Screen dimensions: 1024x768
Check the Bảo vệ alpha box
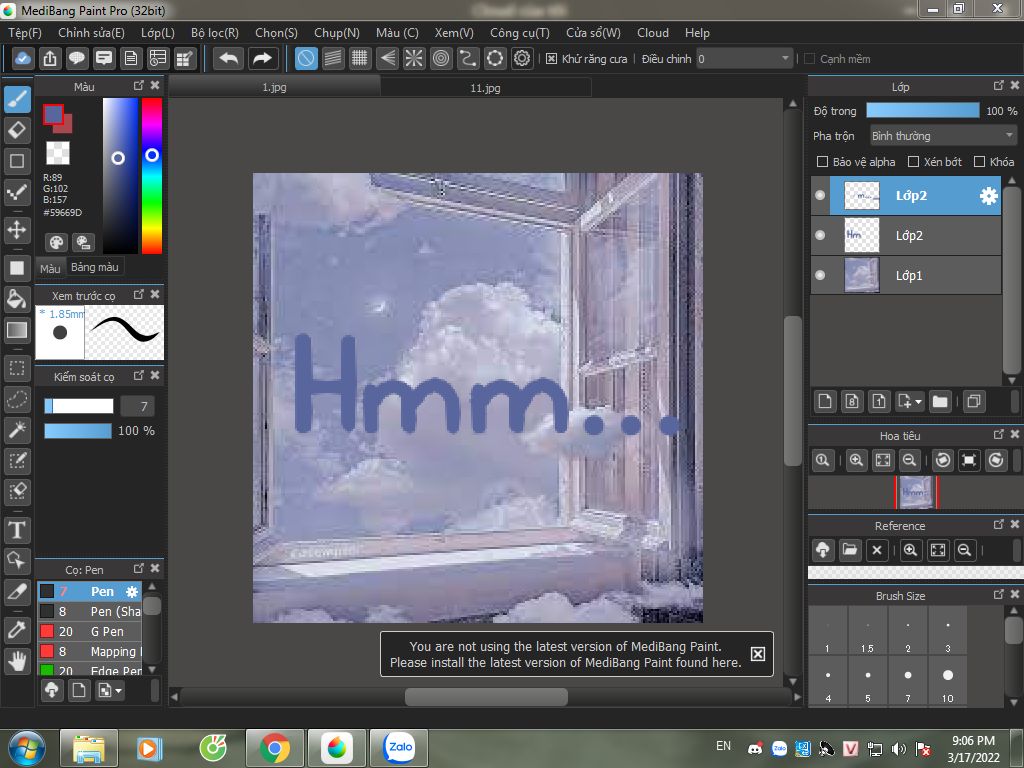(822, 161)
